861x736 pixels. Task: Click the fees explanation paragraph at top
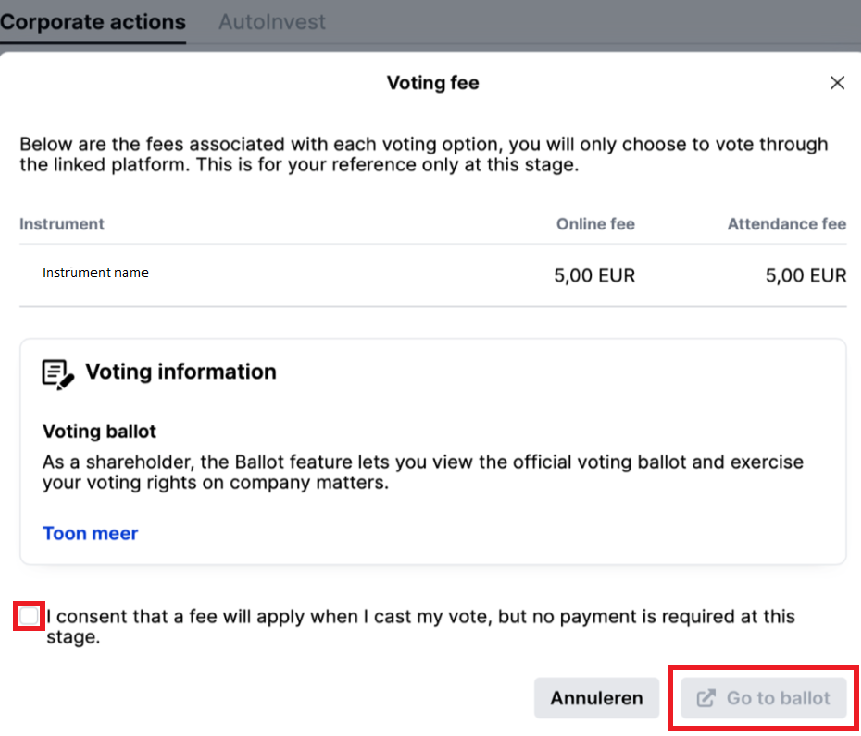point(423,154)
